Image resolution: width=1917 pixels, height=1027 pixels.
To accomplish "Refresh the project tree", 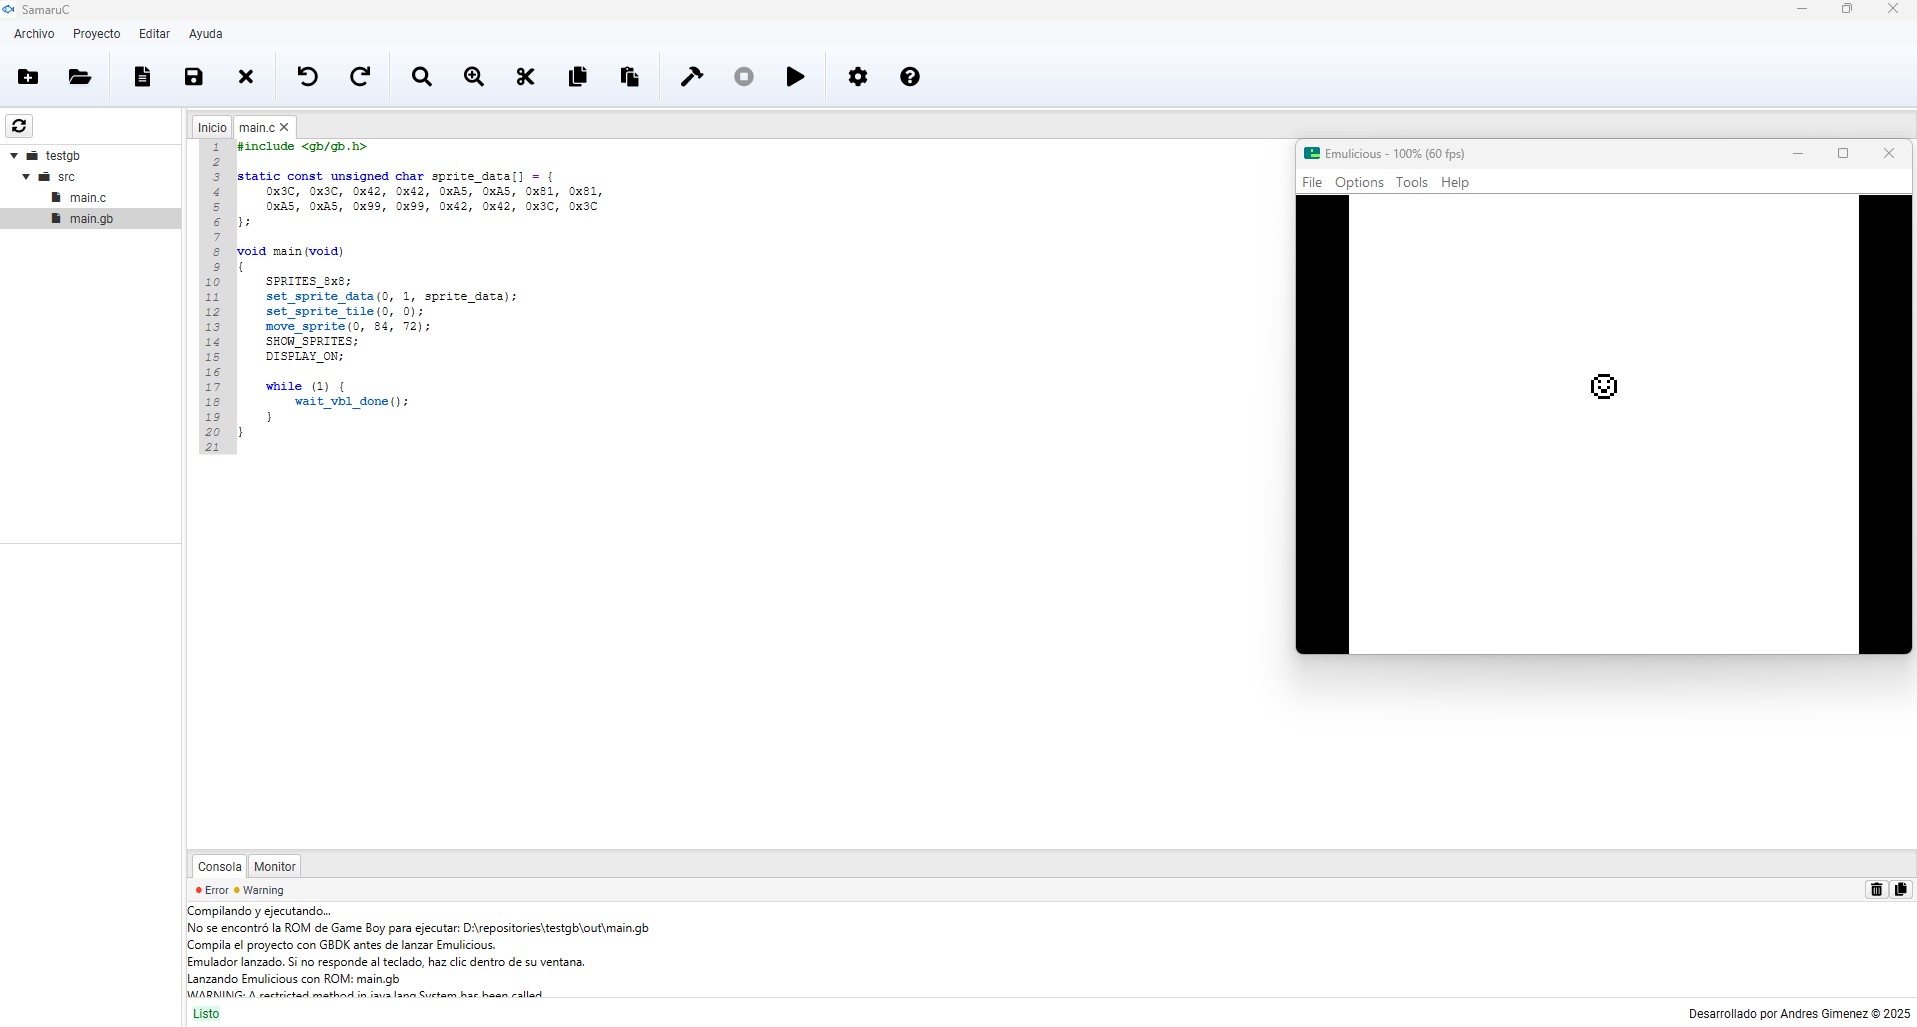I will [19, 126].
